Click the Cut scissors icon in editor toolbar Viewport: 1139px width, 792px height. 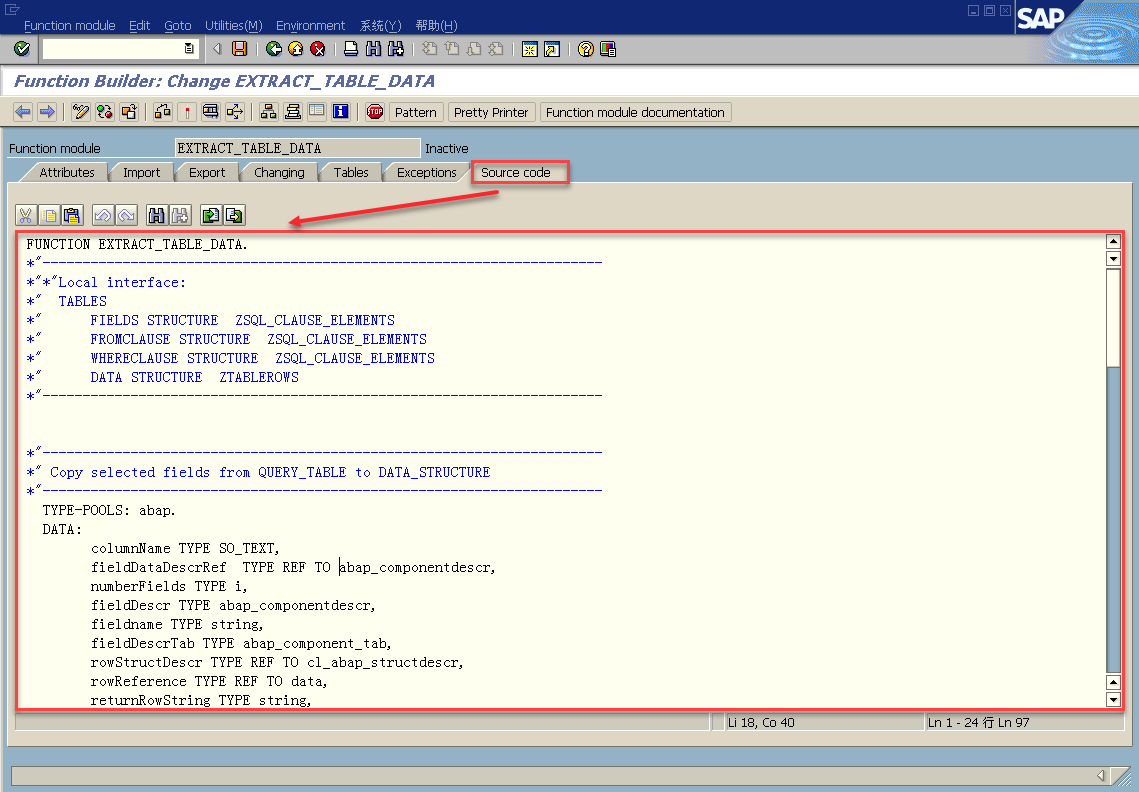(x=26, y=215)
